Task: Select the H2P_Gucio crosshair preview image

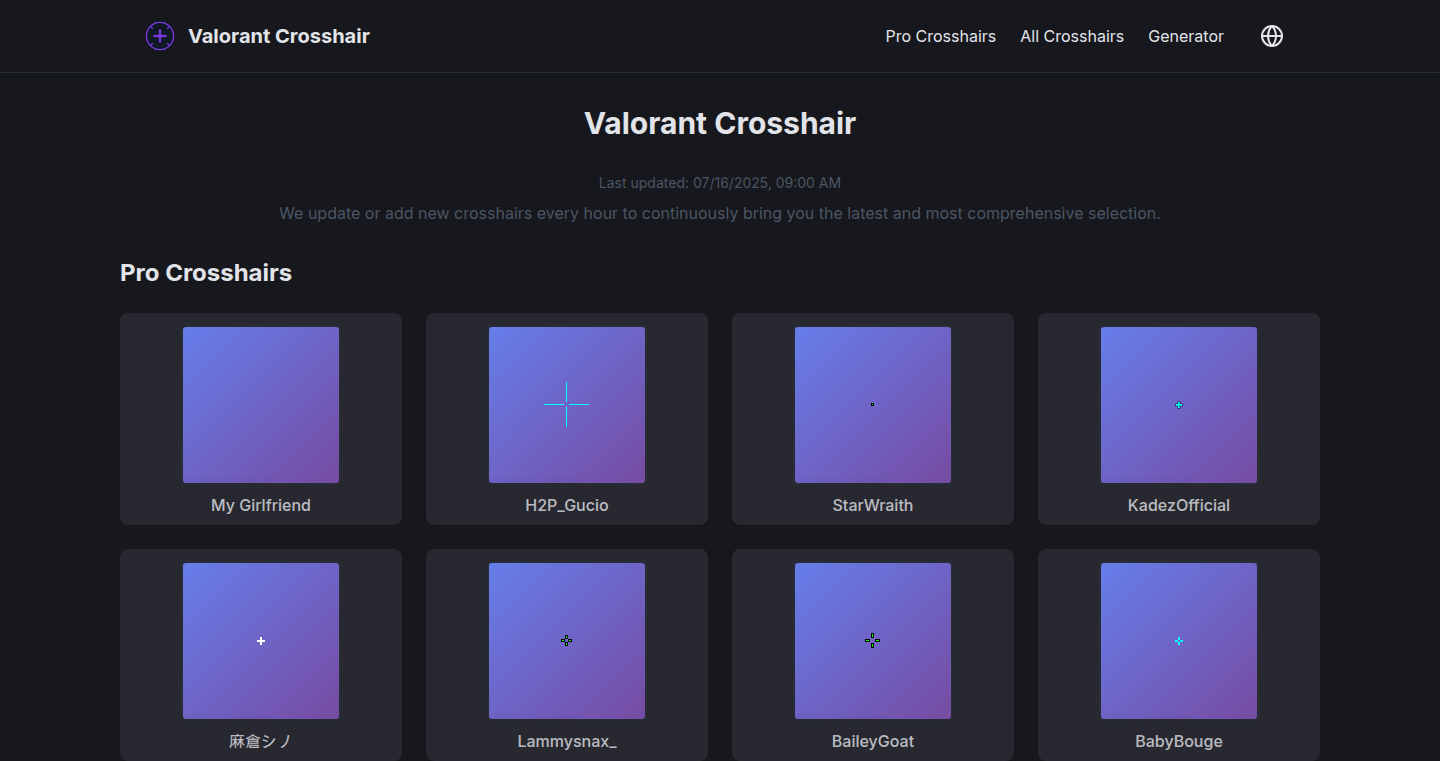Action: [567, 405]
